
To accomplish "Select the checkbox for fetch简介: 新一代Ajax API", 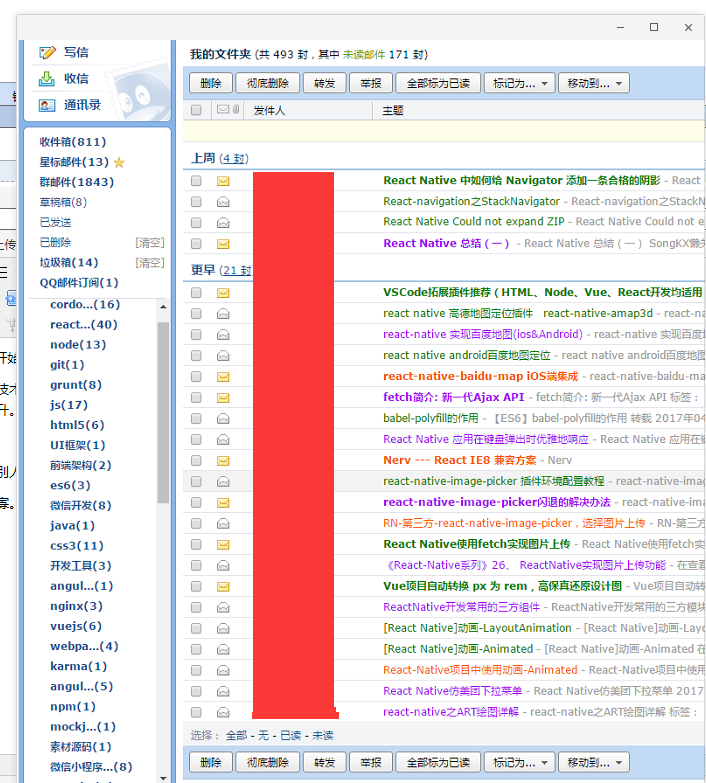I will pyautogui.click(x=196, y=398).
